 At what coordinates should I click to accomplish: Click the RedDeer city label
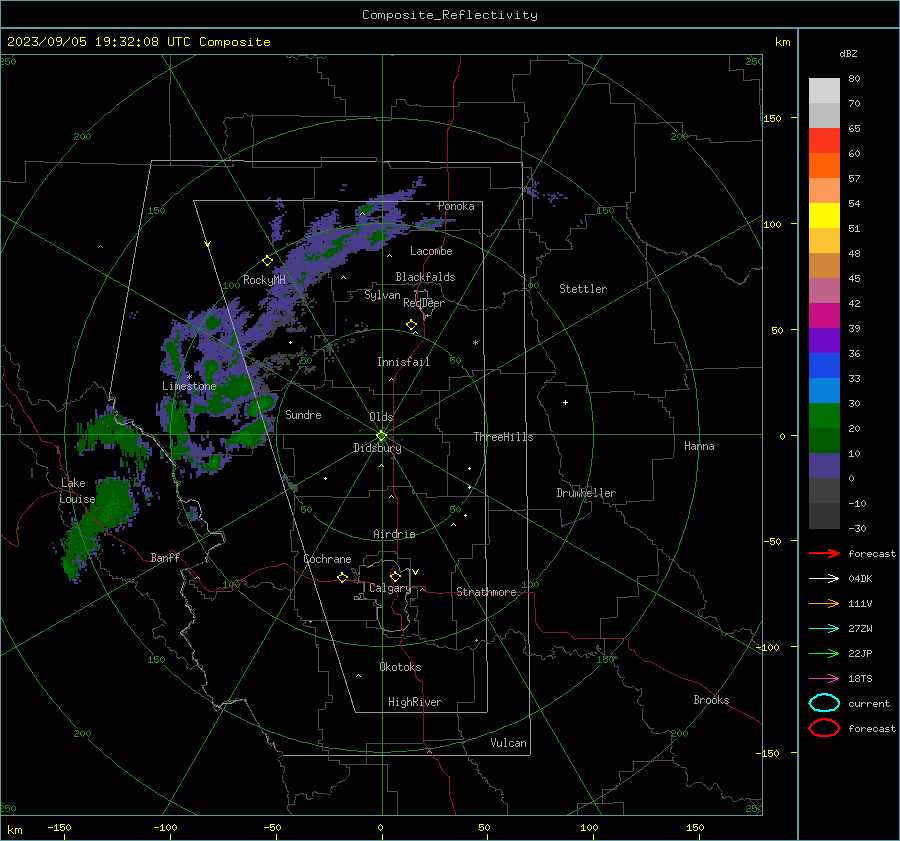[424, 303]
